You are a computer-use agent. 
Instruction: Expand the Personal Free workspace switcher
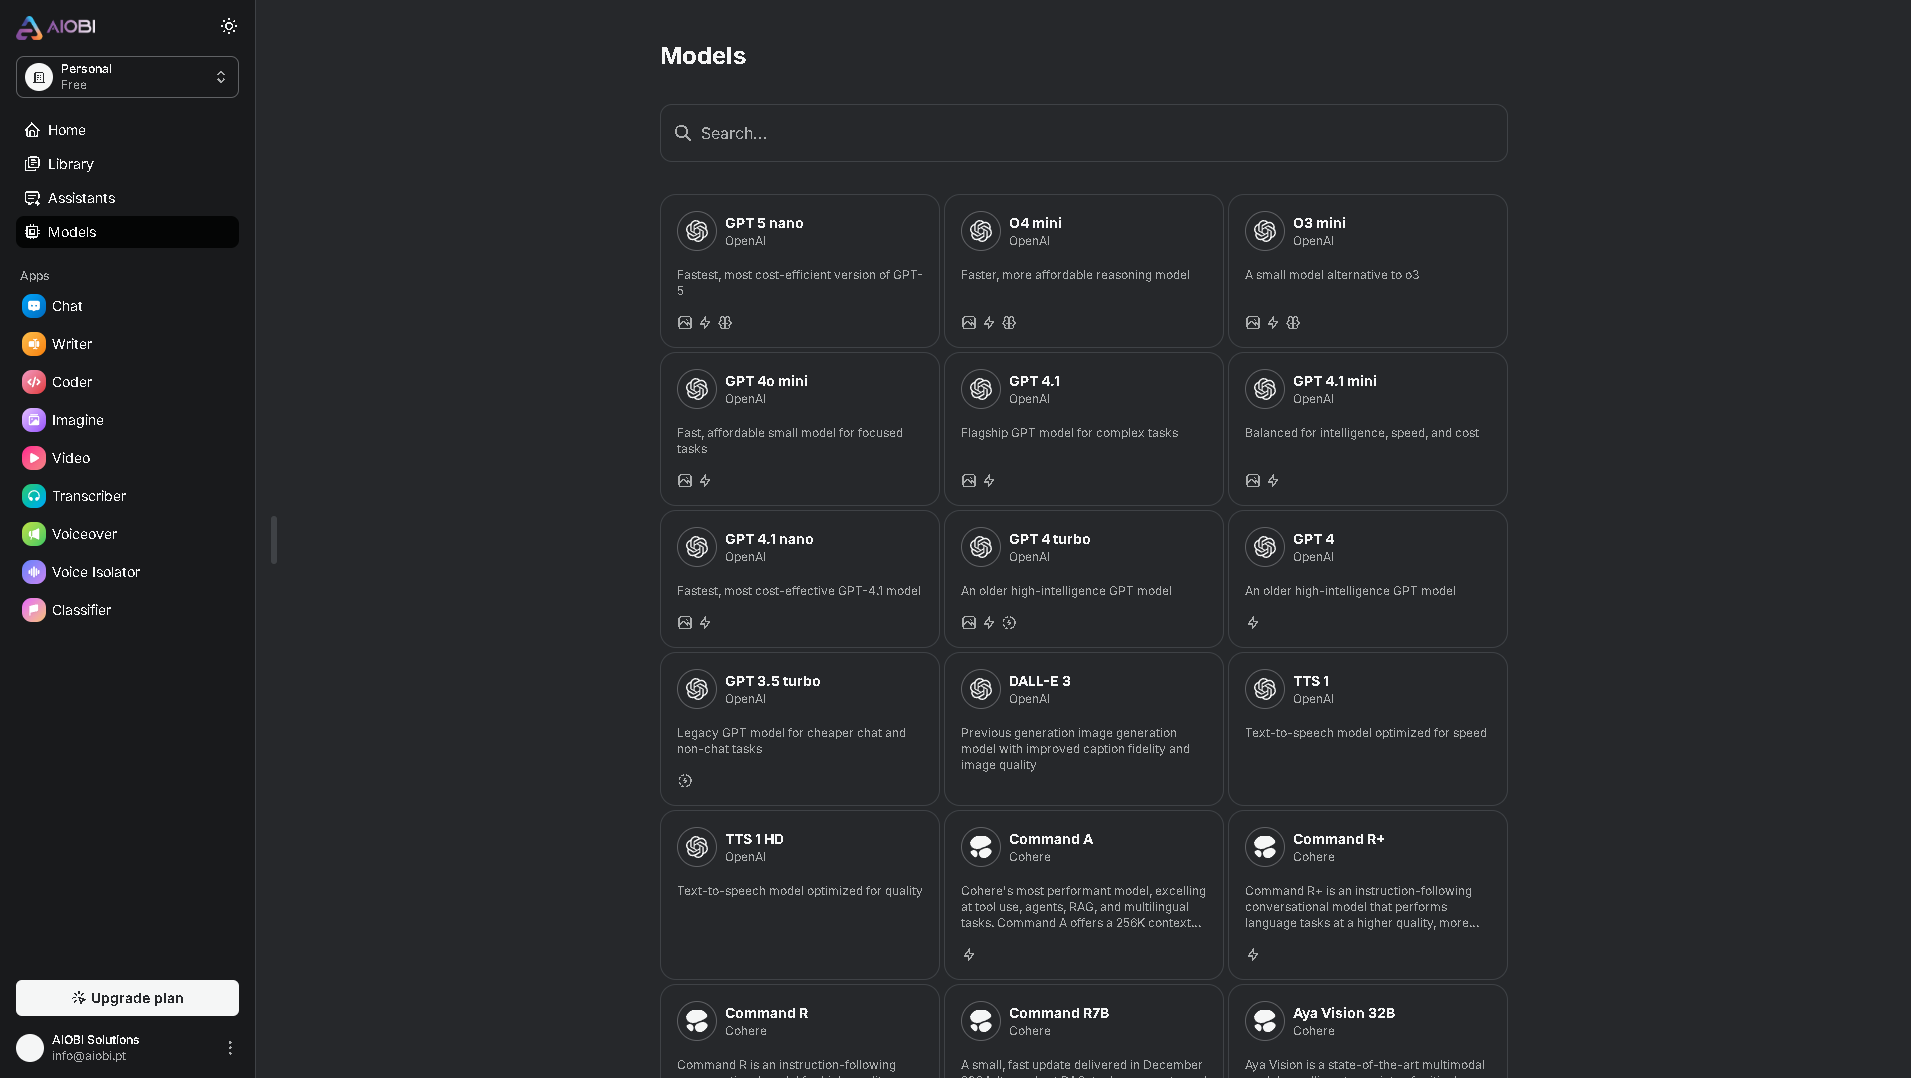click(x=127, y=77)
